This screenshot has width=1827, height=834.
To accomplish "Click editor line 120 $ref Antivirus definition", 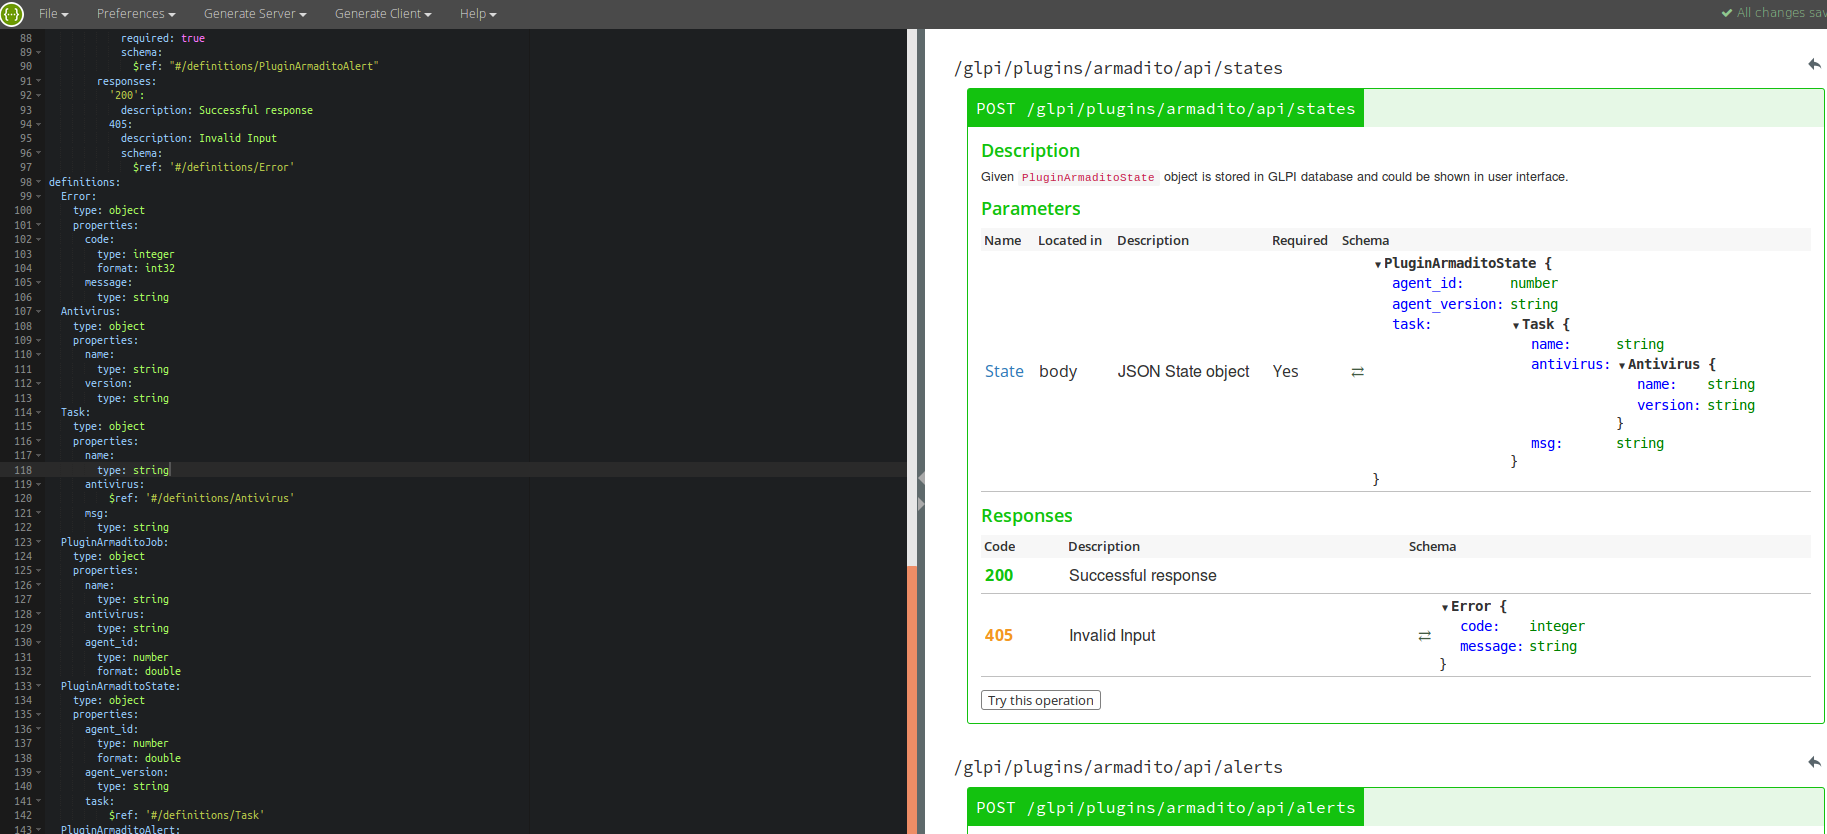I will click(x=201, y=498).
